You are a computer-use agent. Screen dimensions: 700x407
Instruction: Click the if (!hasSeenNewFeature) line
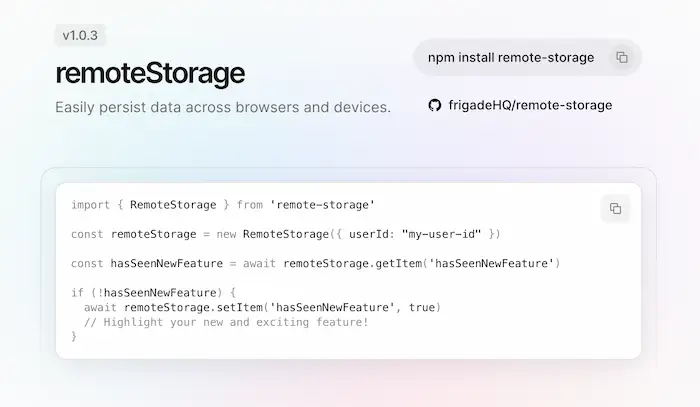pos(153,293)
